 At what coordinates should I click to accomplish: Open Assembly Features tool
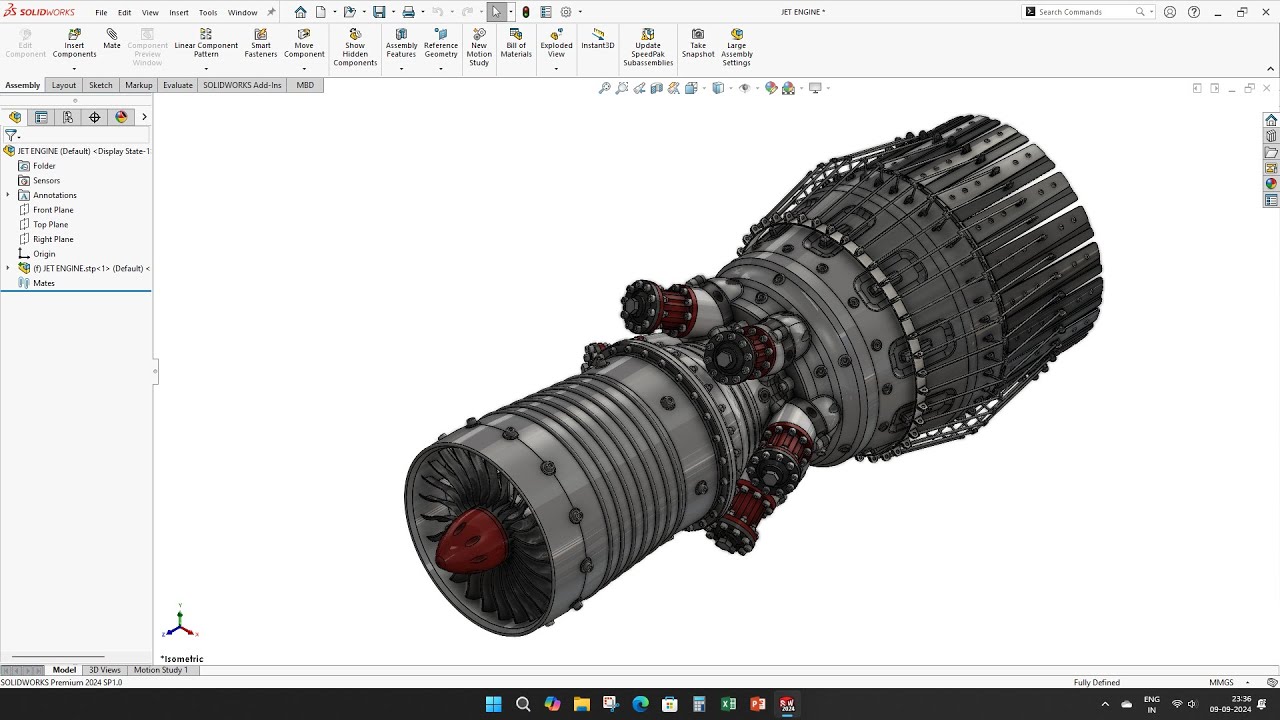[401, 44]
